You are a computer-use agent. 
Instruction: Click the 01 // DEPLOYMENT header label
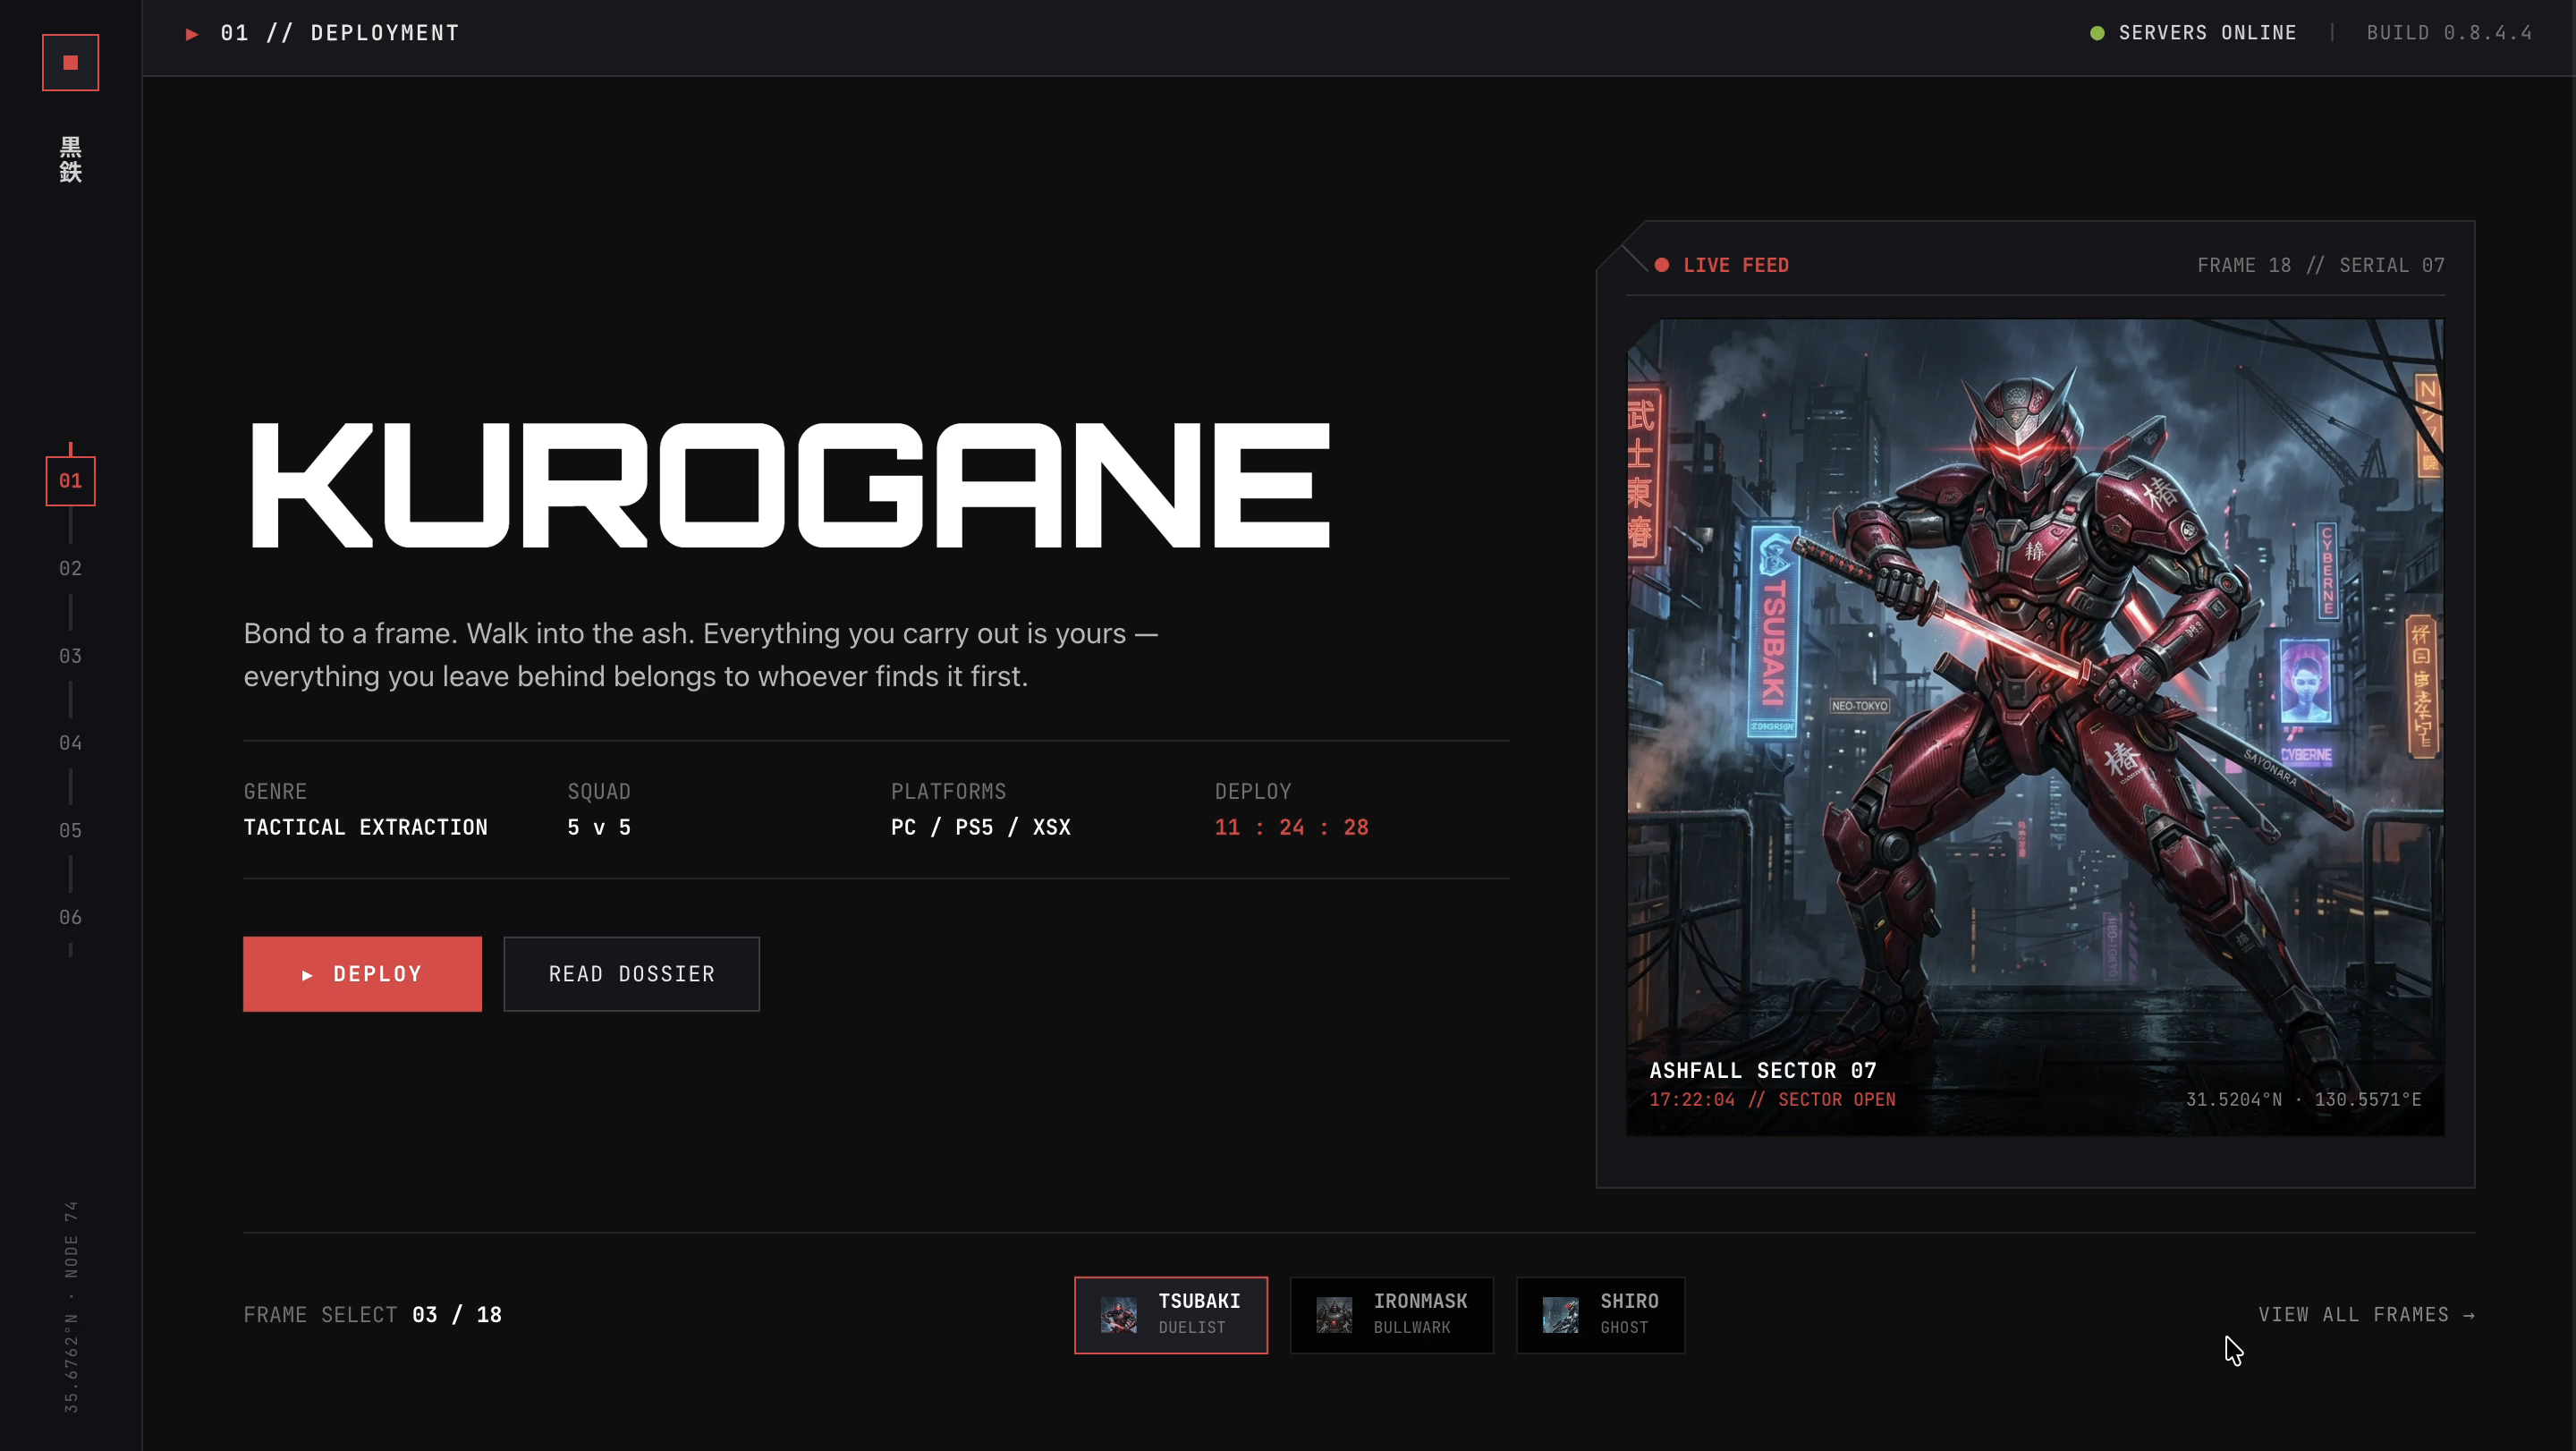point(339,33)
